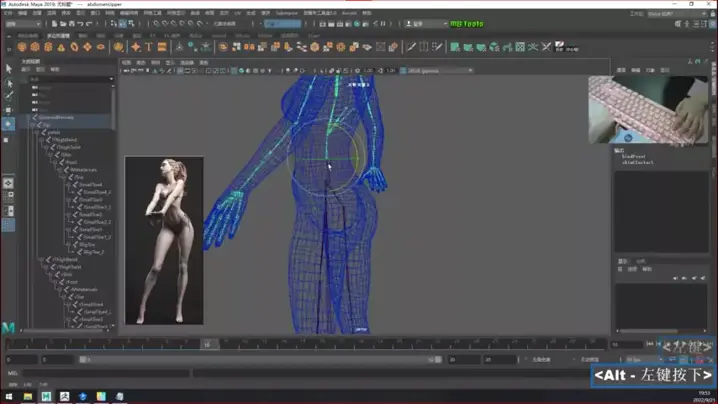Select the SmallToe4 joint in outliner
718x404 pixels.
90,184
